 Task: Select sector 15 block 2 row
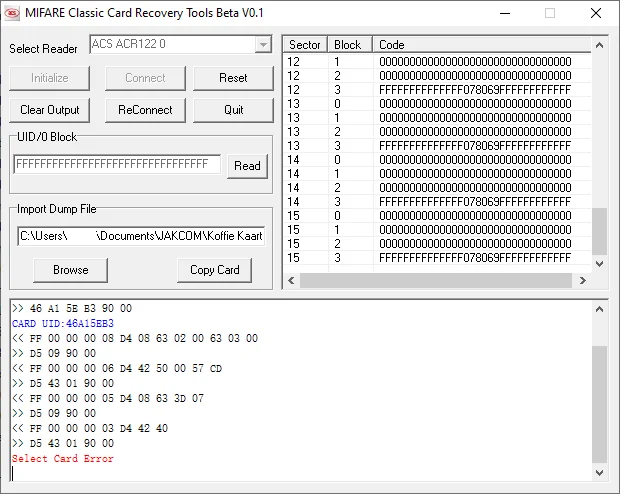pos(437,244)
